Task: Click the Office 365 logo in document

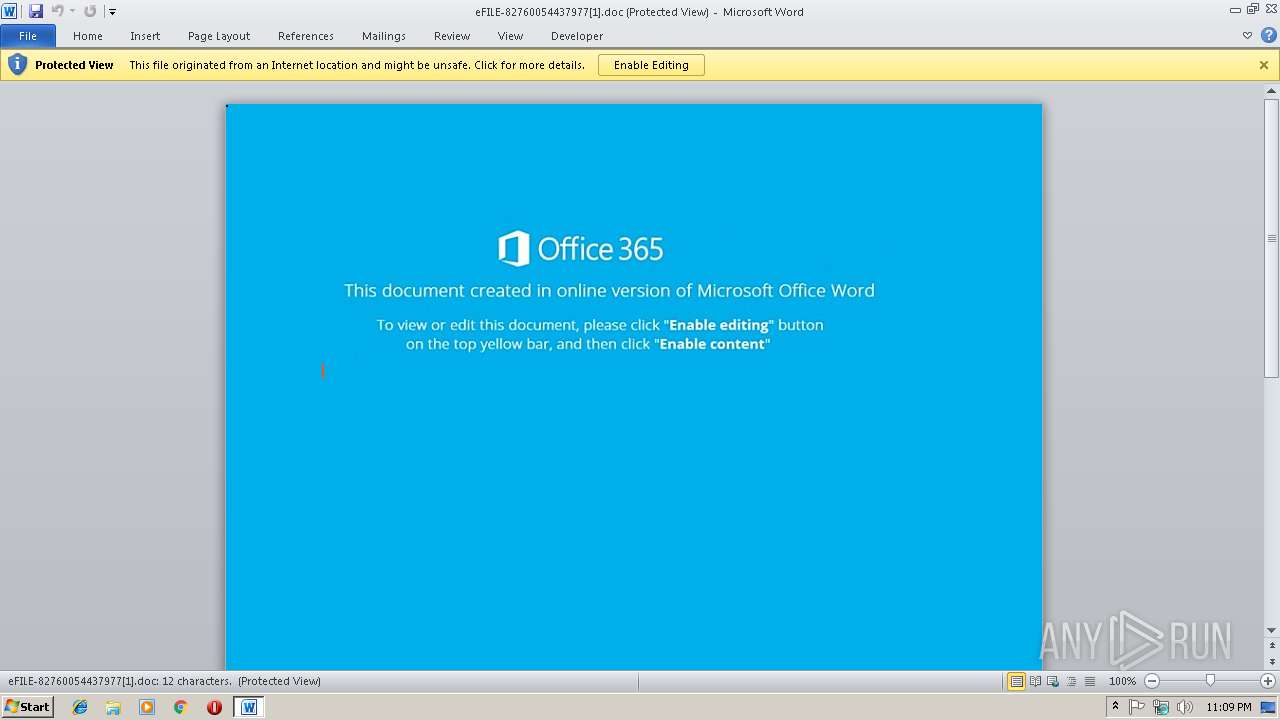Action: (580, 248)
